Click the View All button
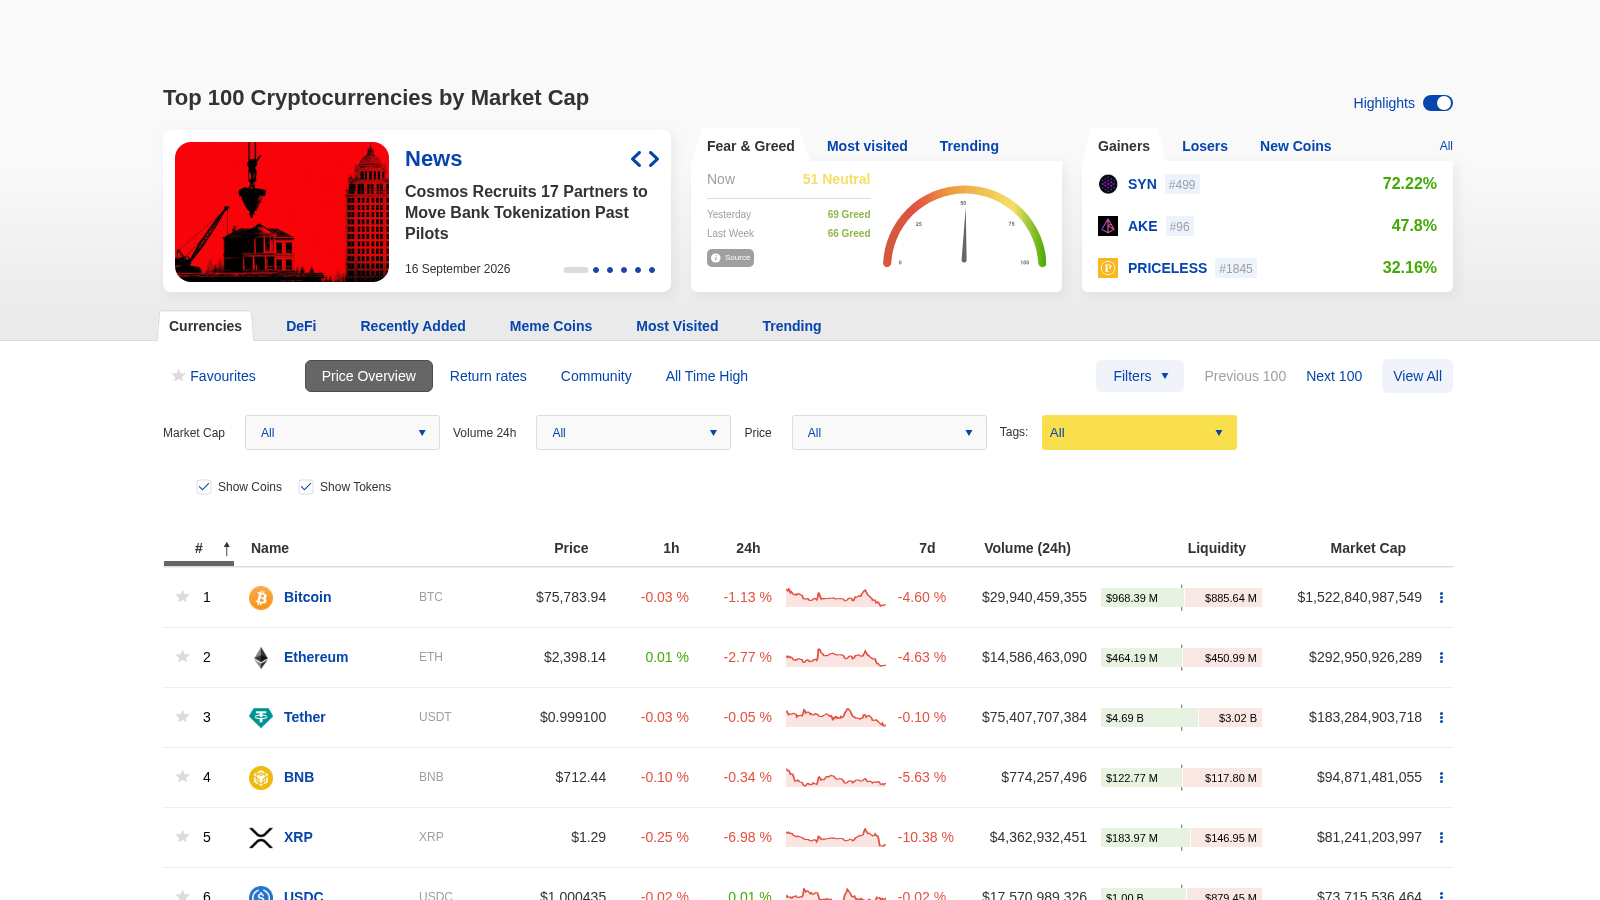Image resolution: width=1600 pixels, height=900 pixels. coord(1417,376)
